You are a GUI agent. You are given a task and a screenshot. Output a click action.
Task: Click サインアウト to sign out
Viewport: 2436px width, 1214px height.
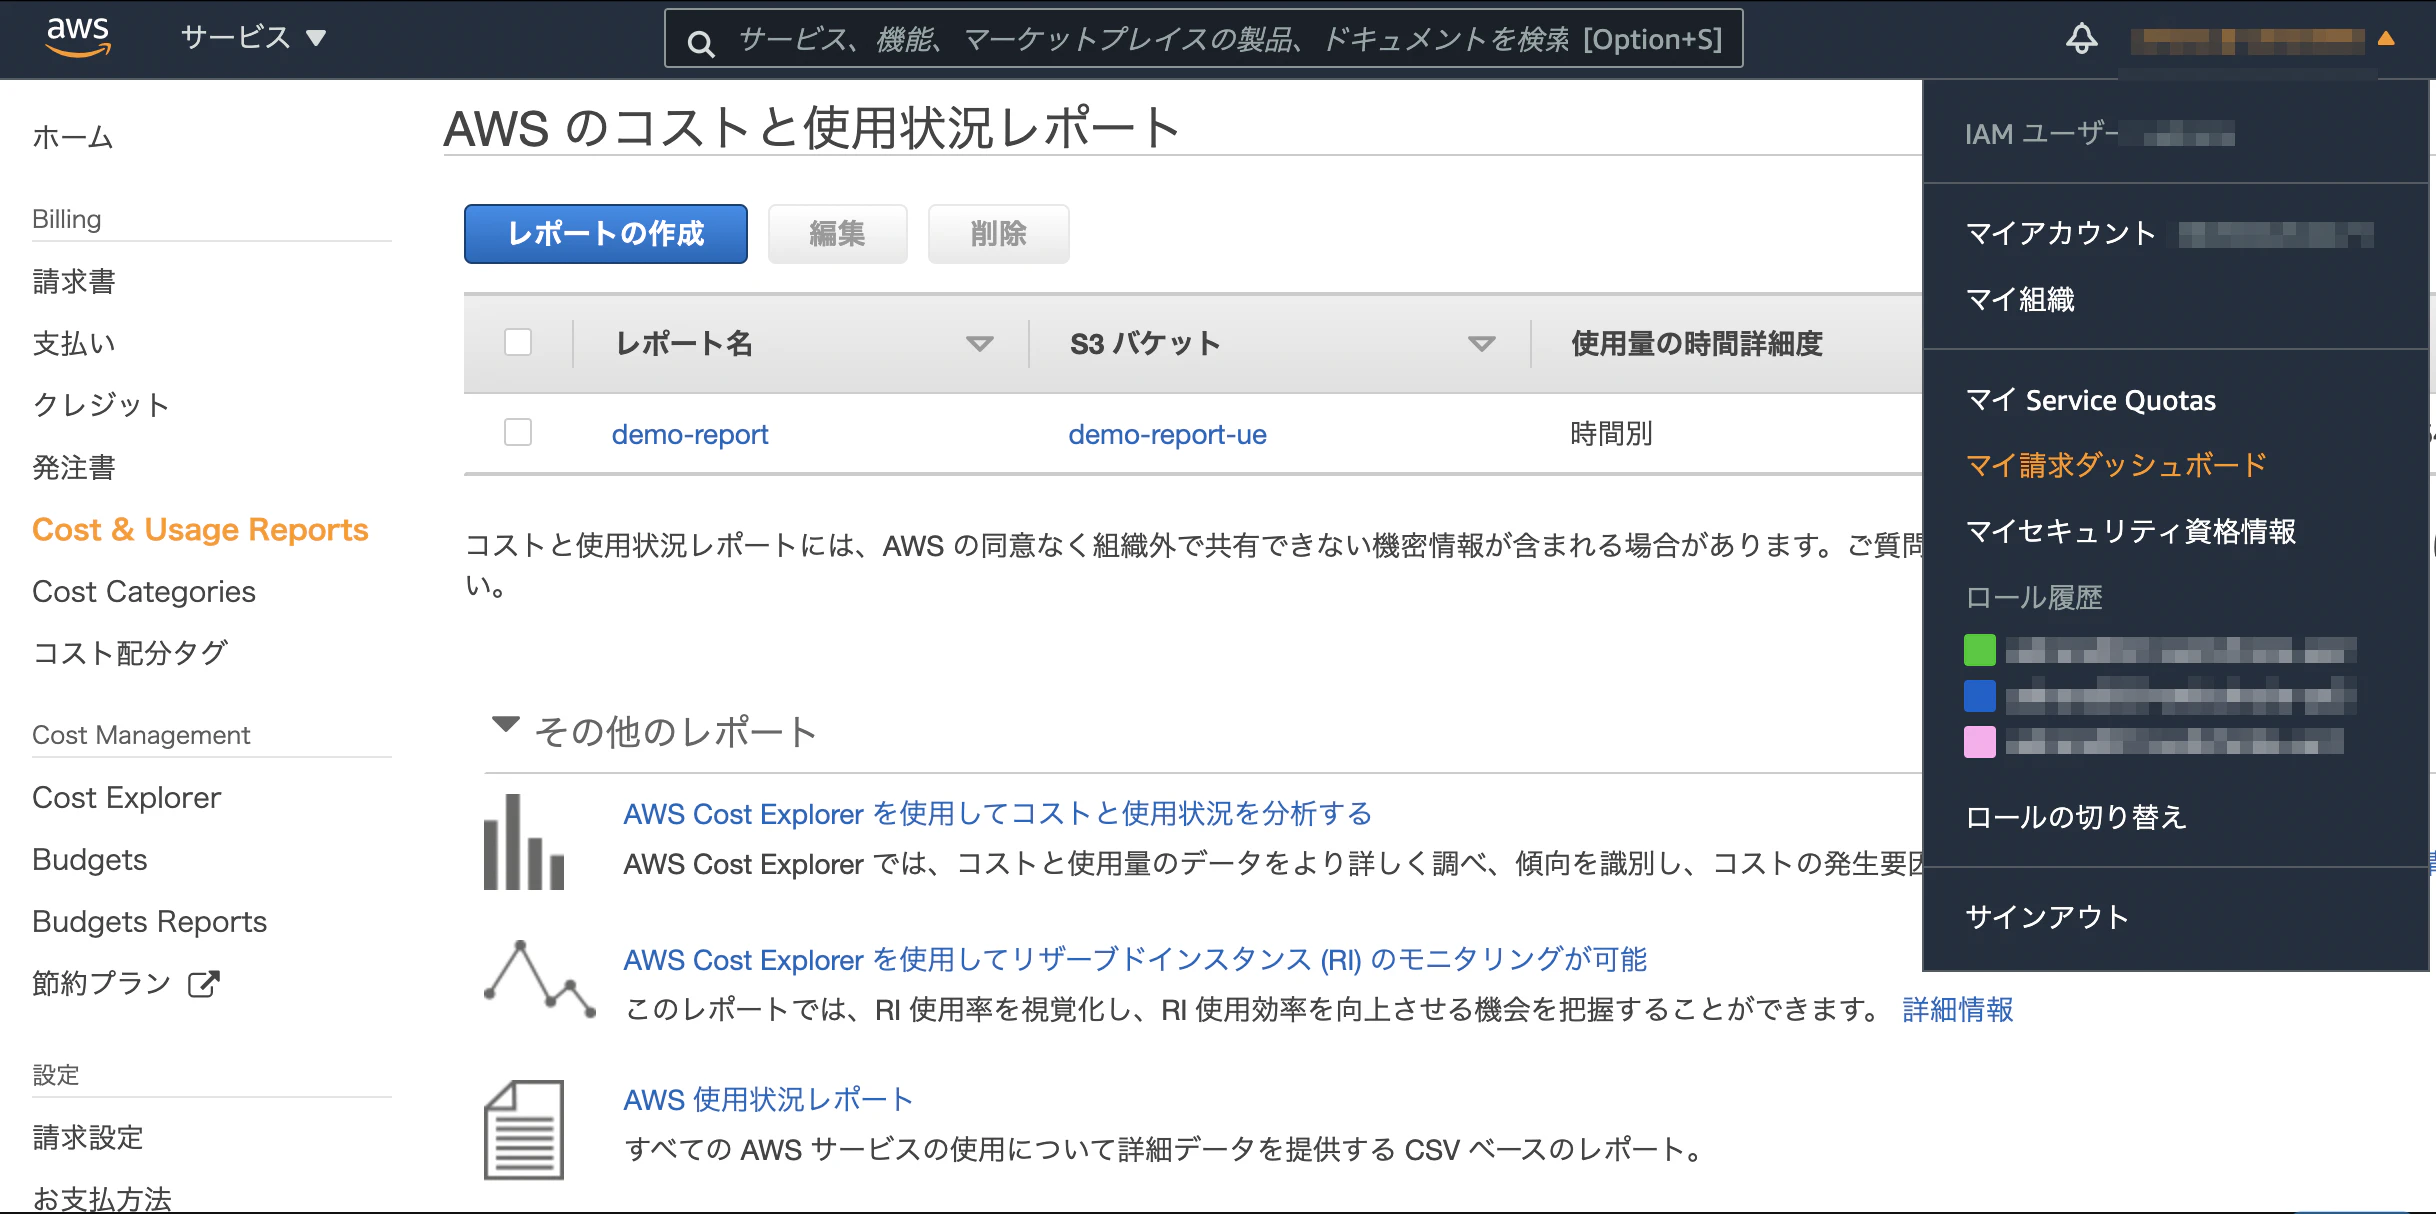tap(2047, 917)
